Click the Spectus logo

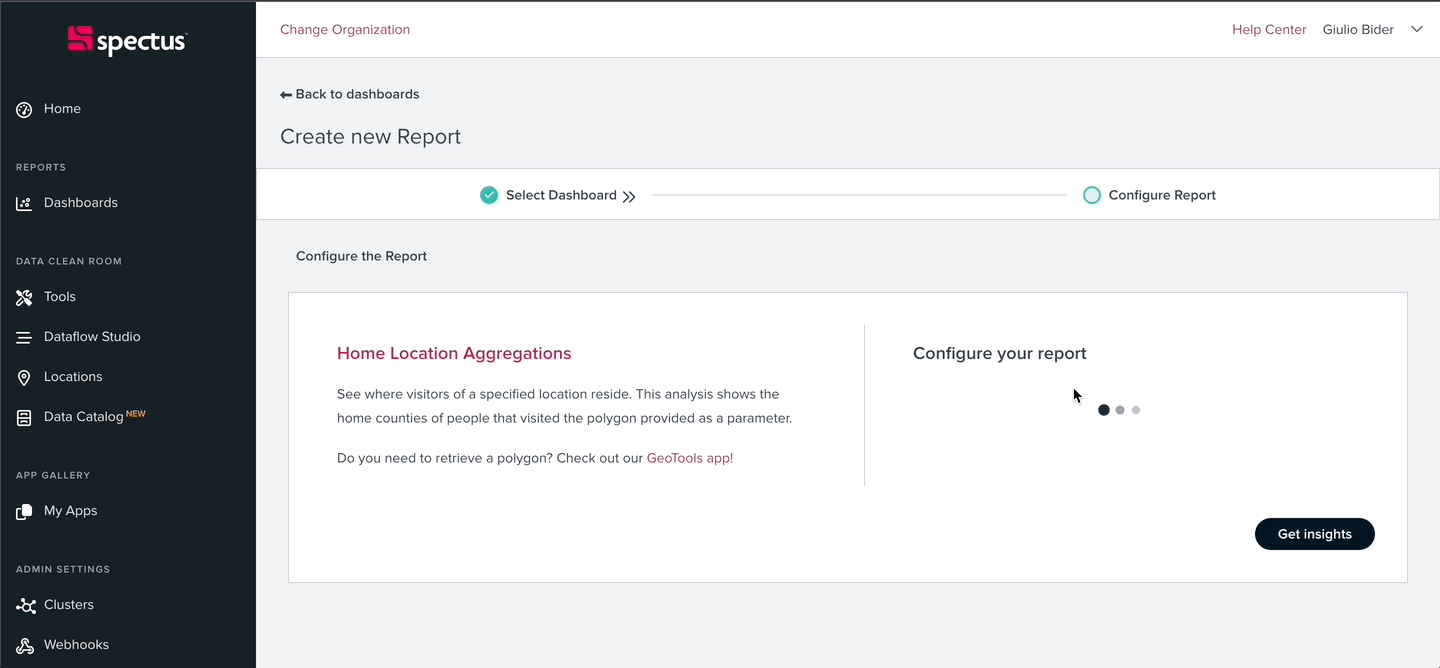tap(127, 40)
